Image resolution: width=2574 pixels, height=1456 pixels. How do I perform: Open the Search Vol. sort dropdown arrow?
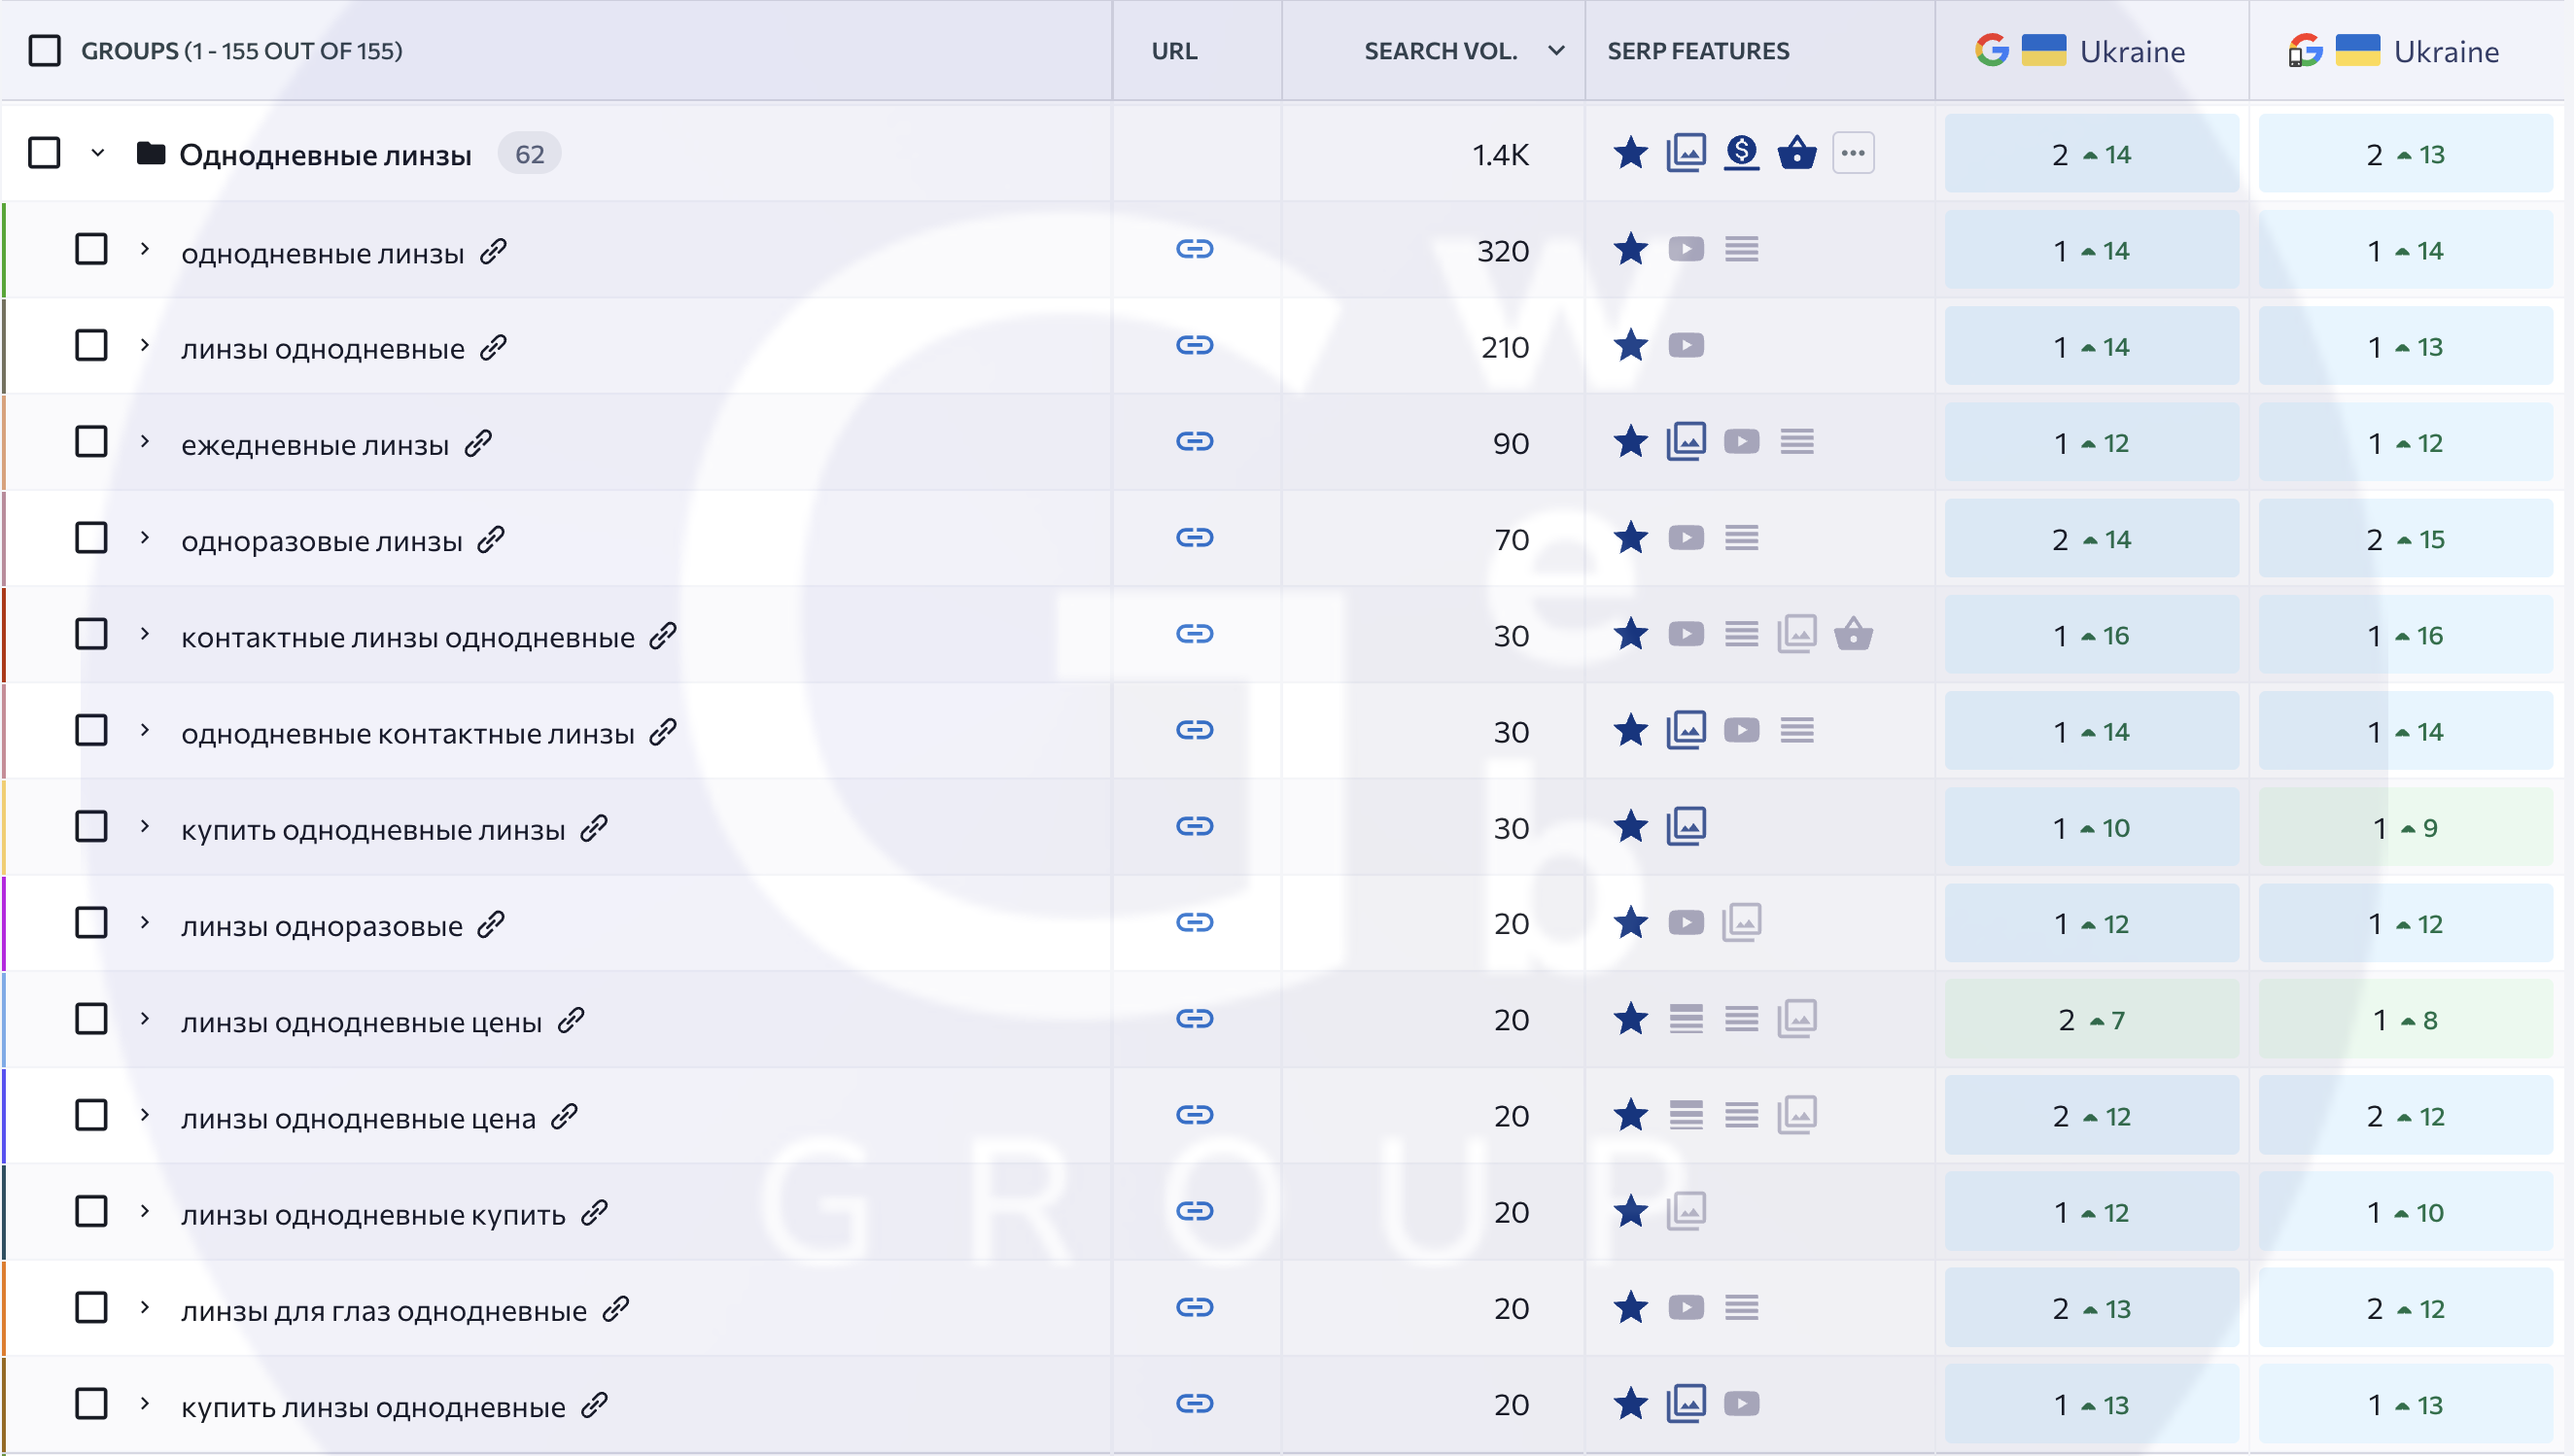(1556, 51)
